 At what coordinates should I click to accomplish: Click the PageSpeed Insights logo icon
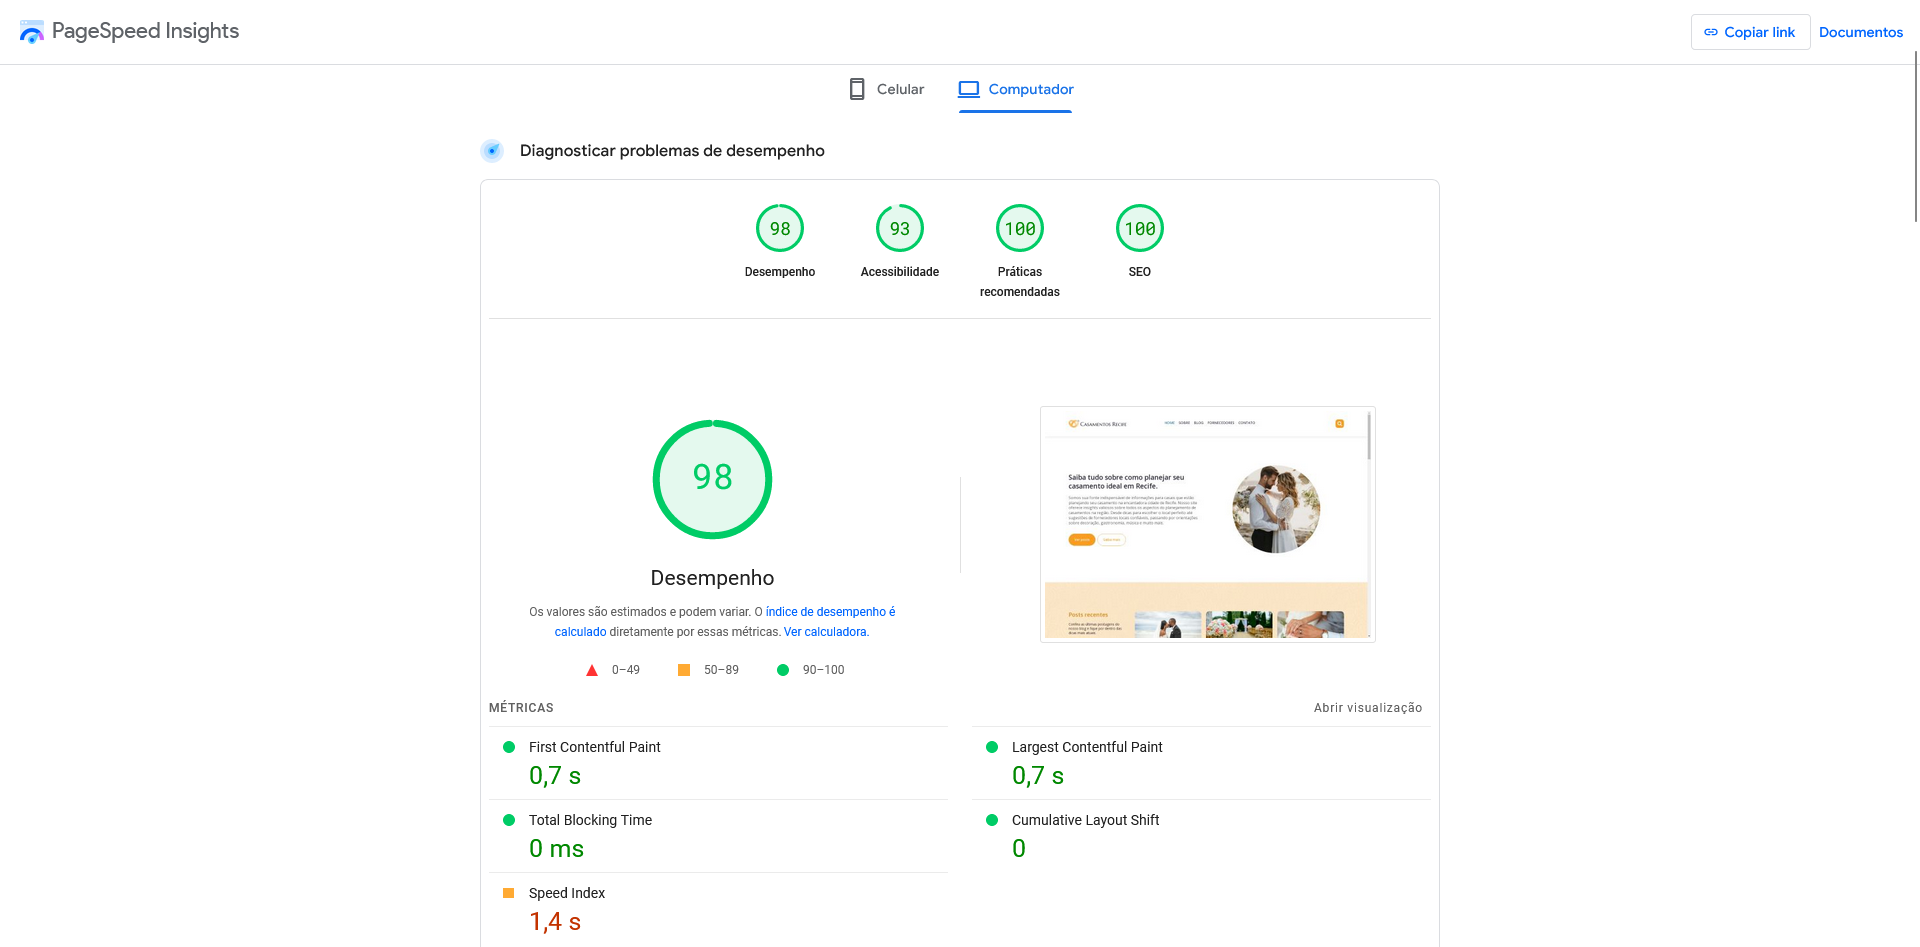pyautogui.click(x=32, y=32)
